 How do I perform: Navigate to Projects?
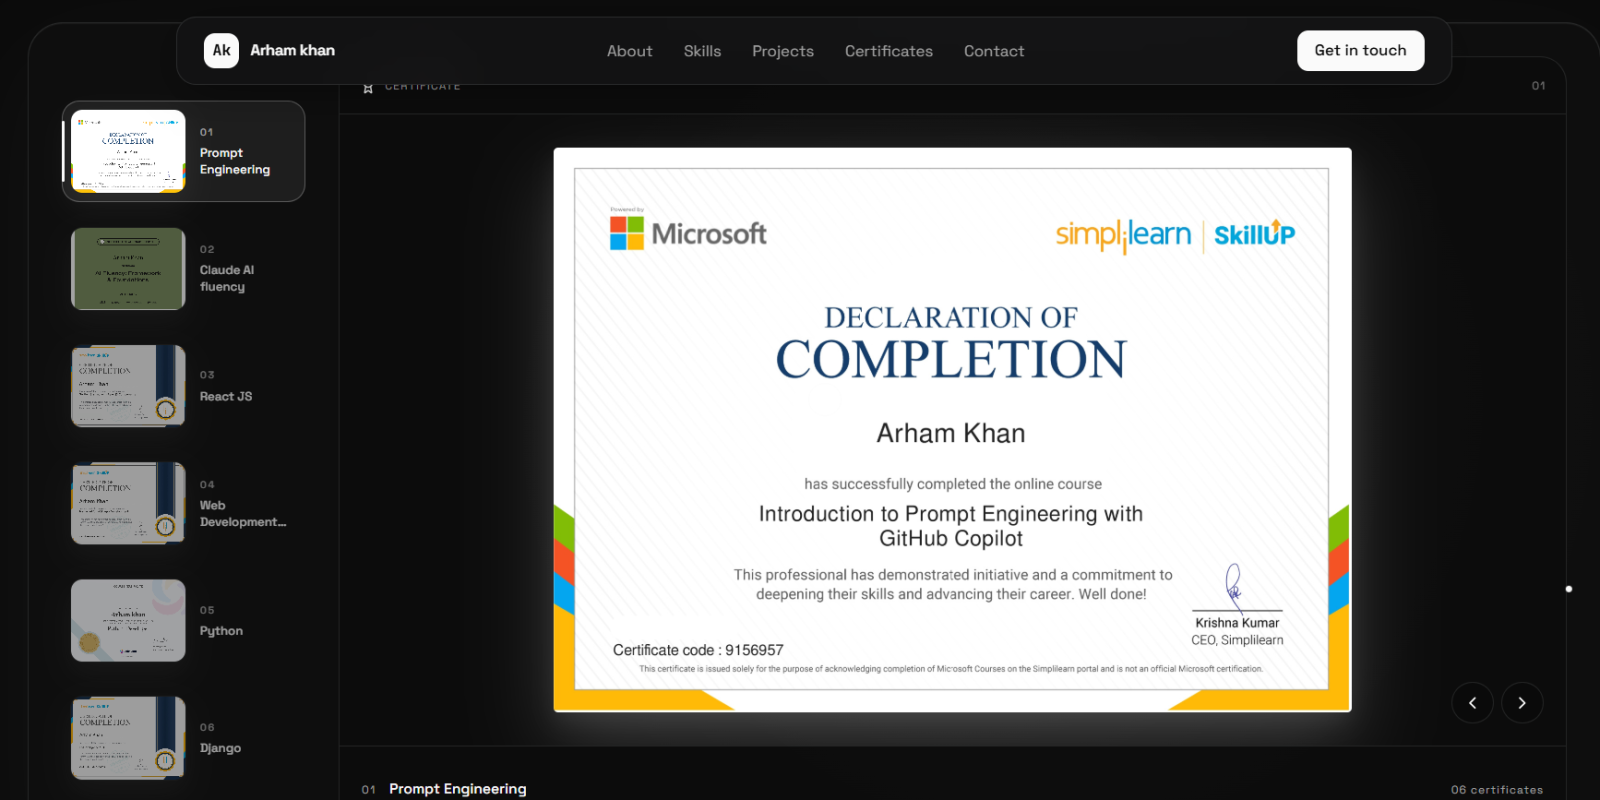(783, 51)
